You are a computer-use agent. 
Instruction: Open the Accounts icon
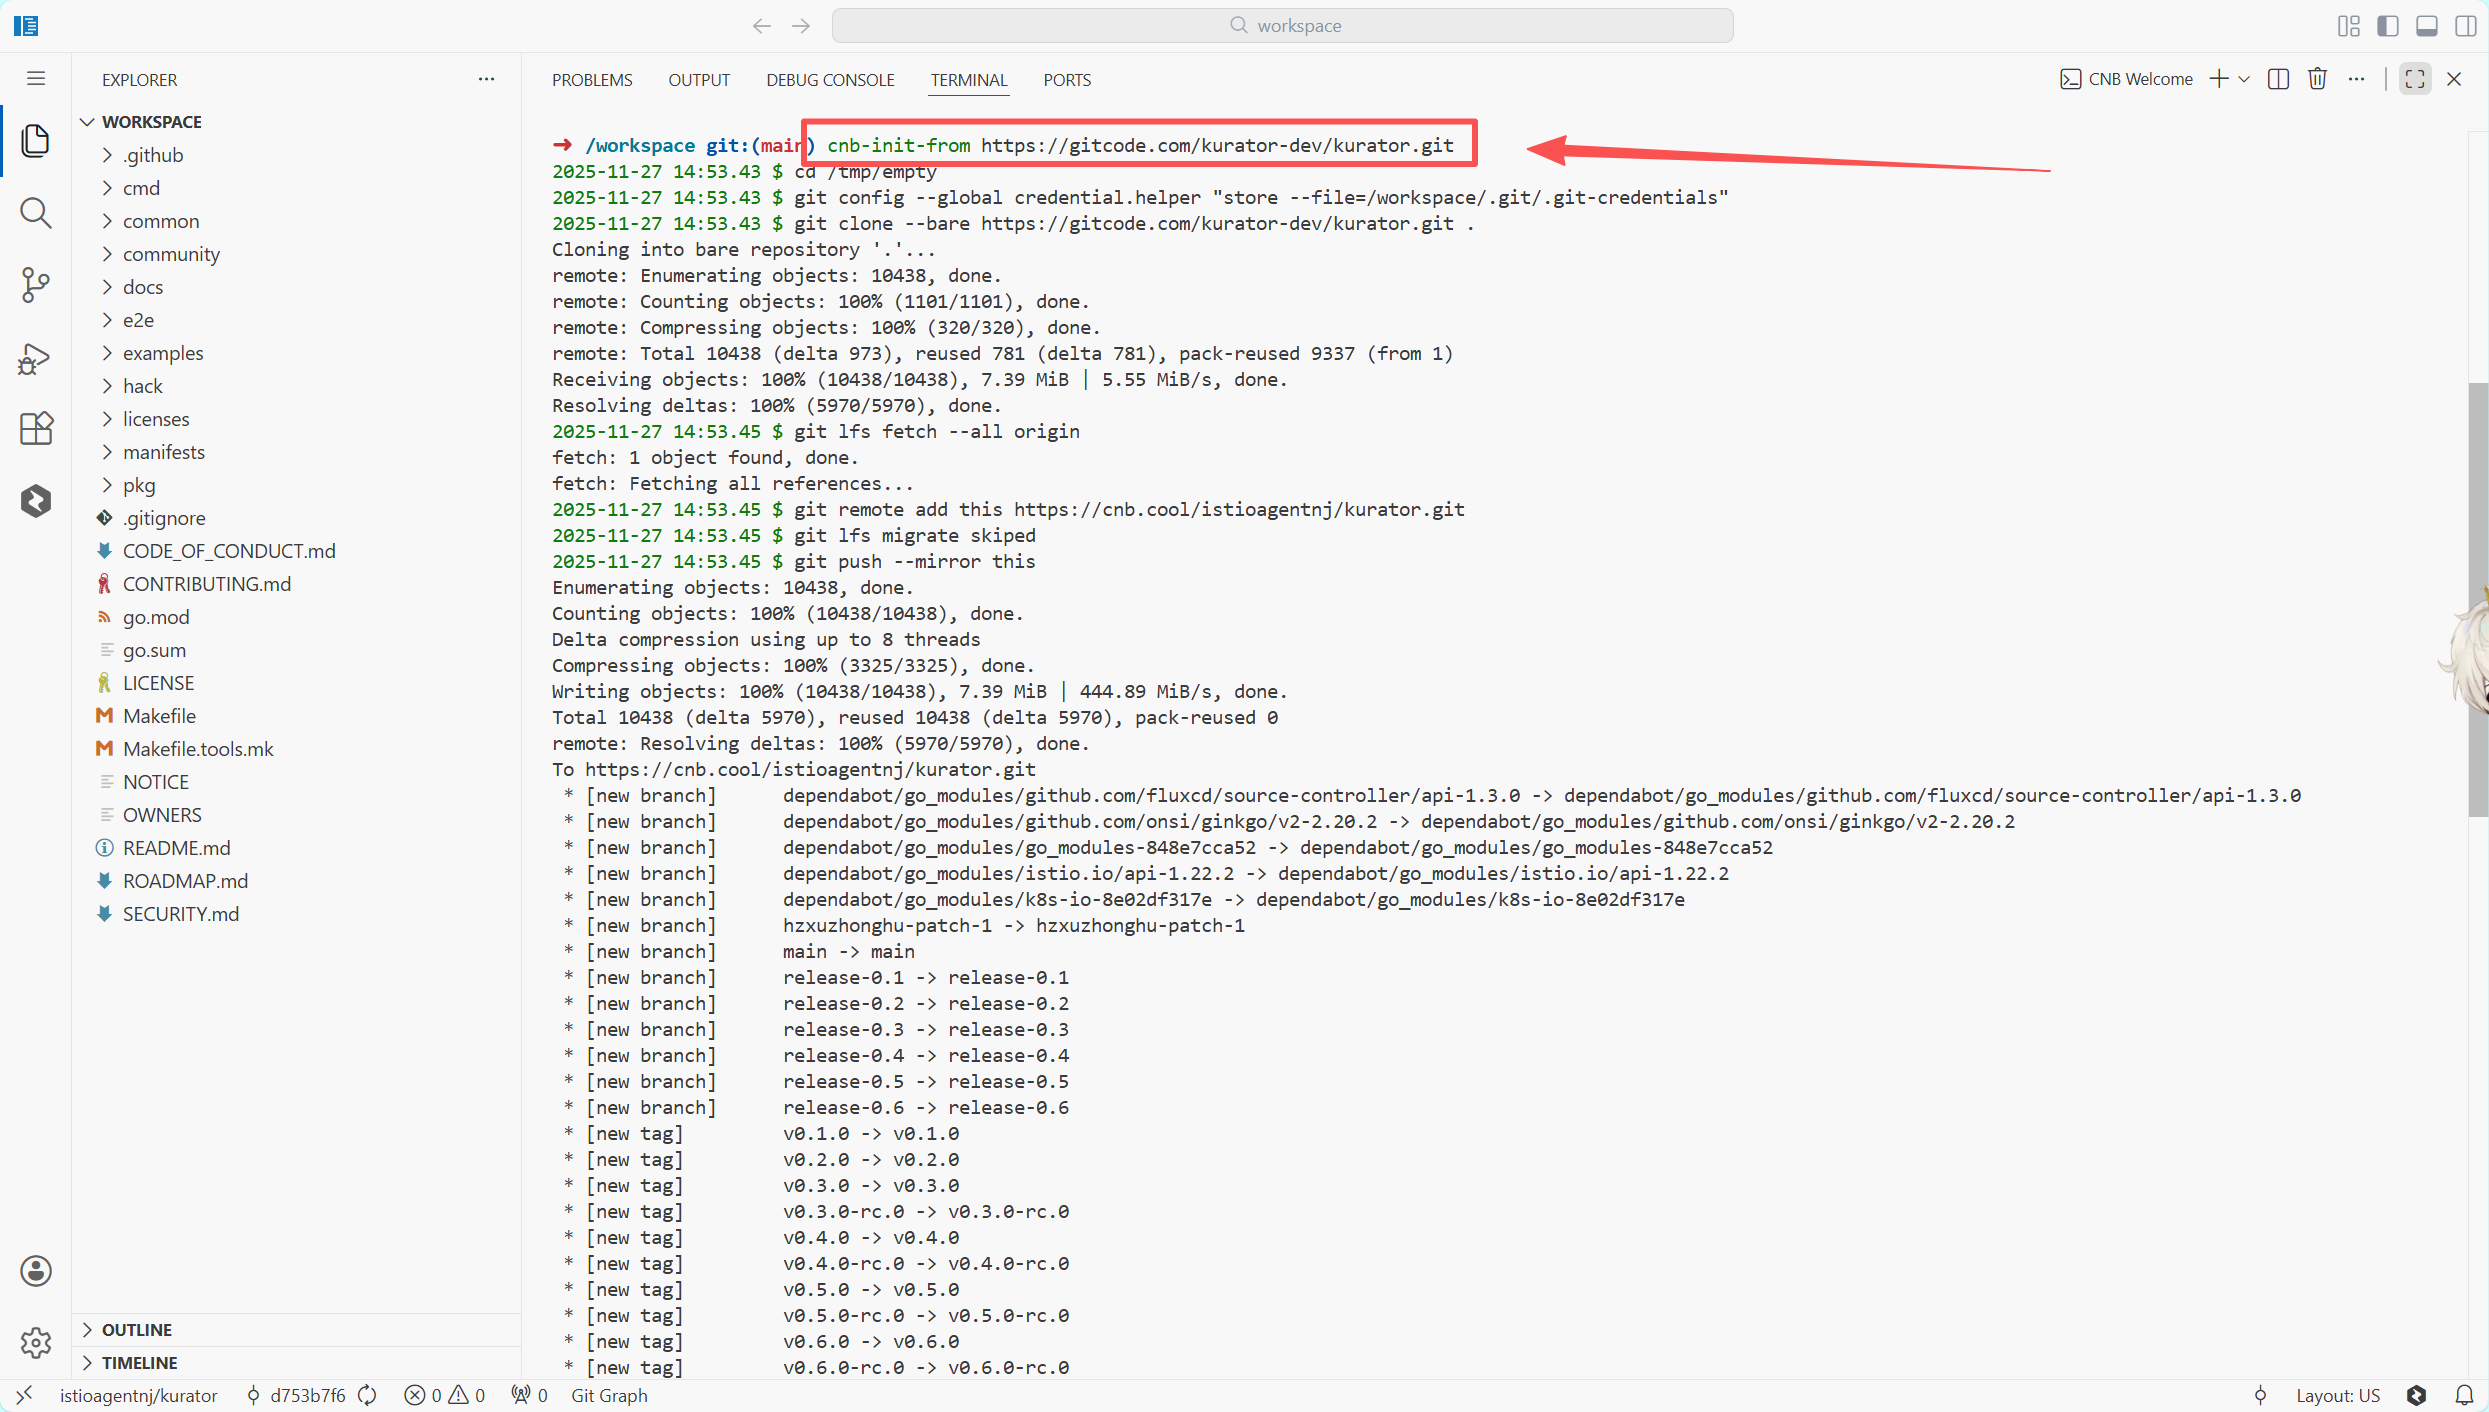36,1271
